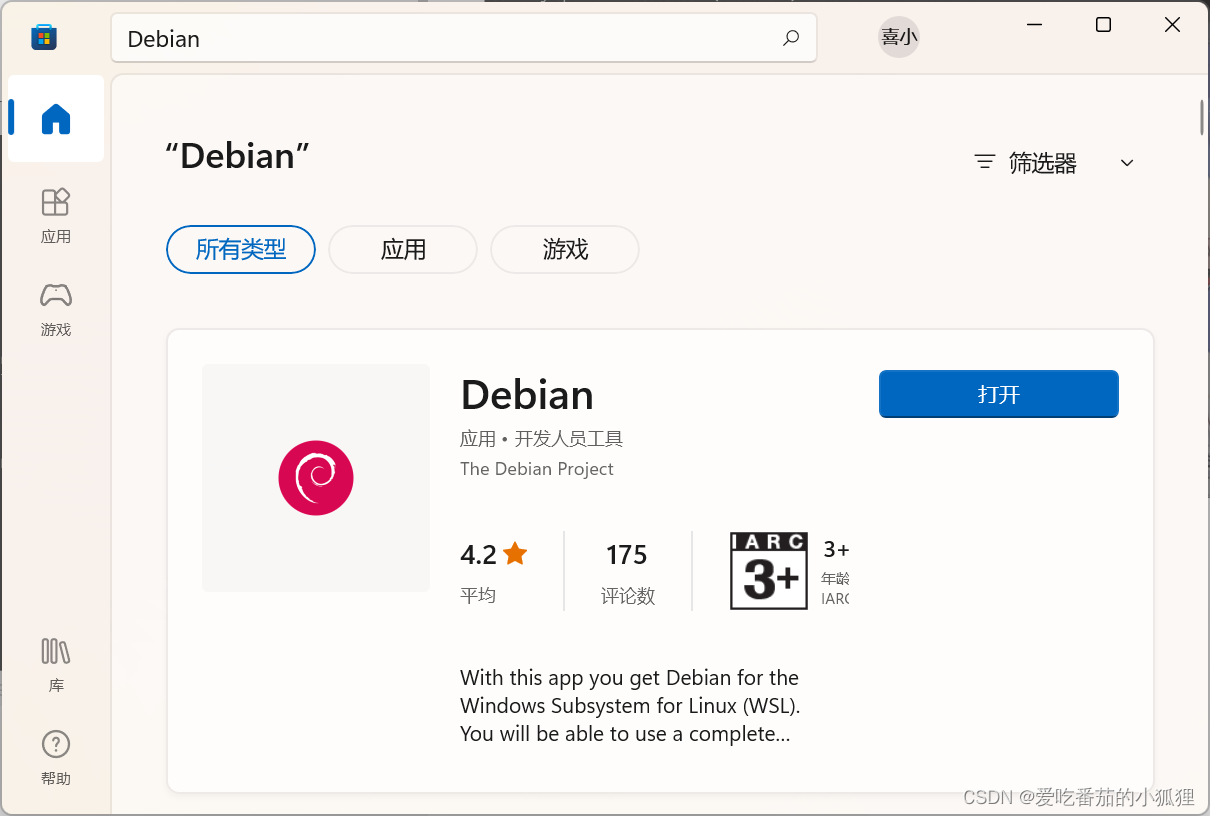Open the user profile avatar 喜小
Screen dimensions: 1210x816
tap(899, 37)
